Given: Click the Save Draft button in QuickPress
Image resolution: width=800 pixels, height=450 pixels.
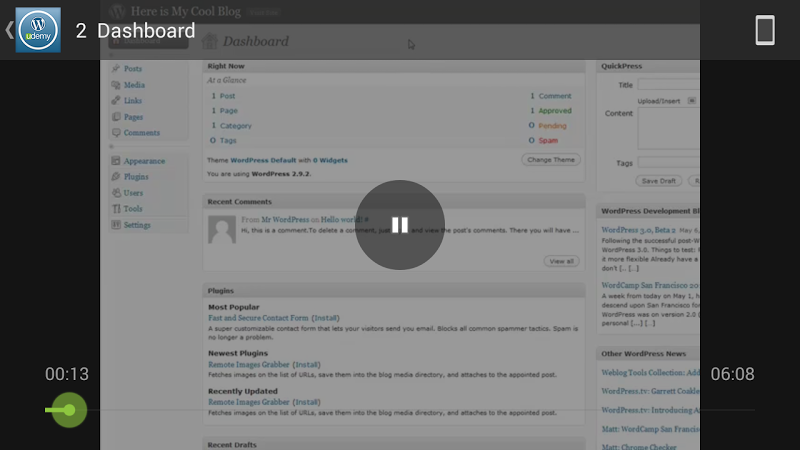Looking at the screenshot, I should coord(659,181).
